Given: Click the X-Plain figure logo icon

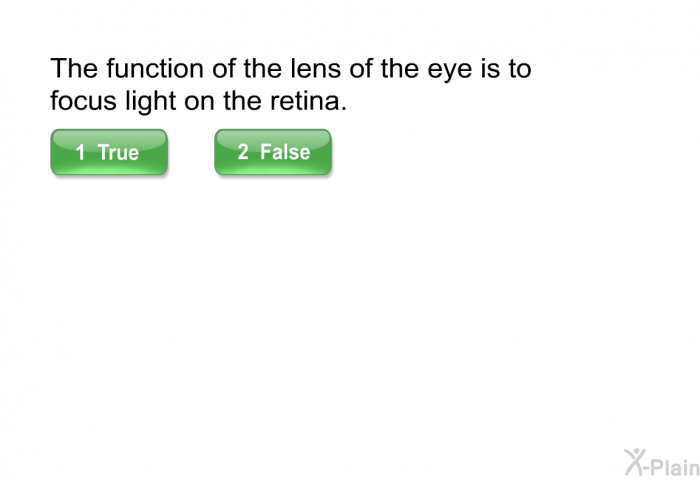Looking at the screenshot, I should click(x=635, y=461).
